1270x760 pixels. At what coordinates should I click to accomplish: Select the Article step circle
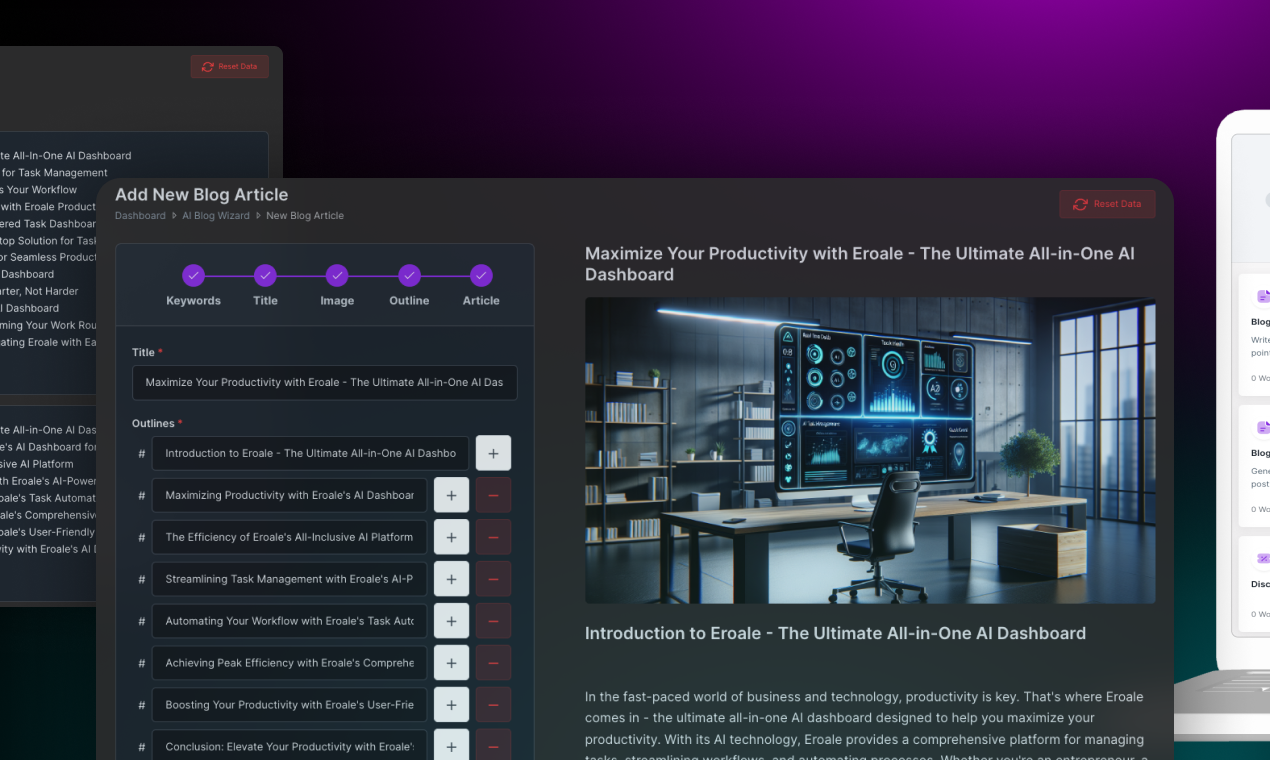481,275
